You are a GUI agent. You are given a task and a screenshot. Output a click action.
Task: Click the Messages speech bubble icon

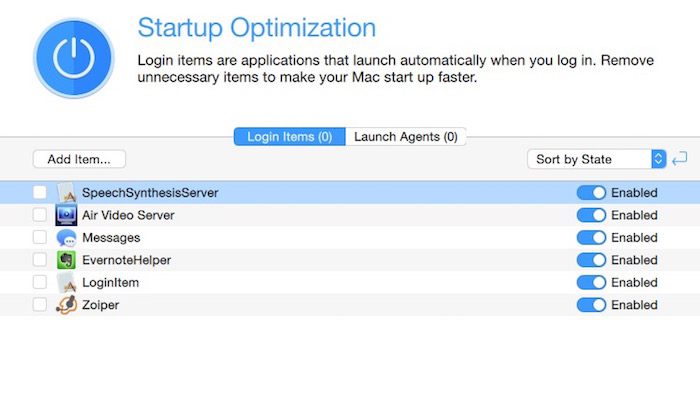pos(67,238)
